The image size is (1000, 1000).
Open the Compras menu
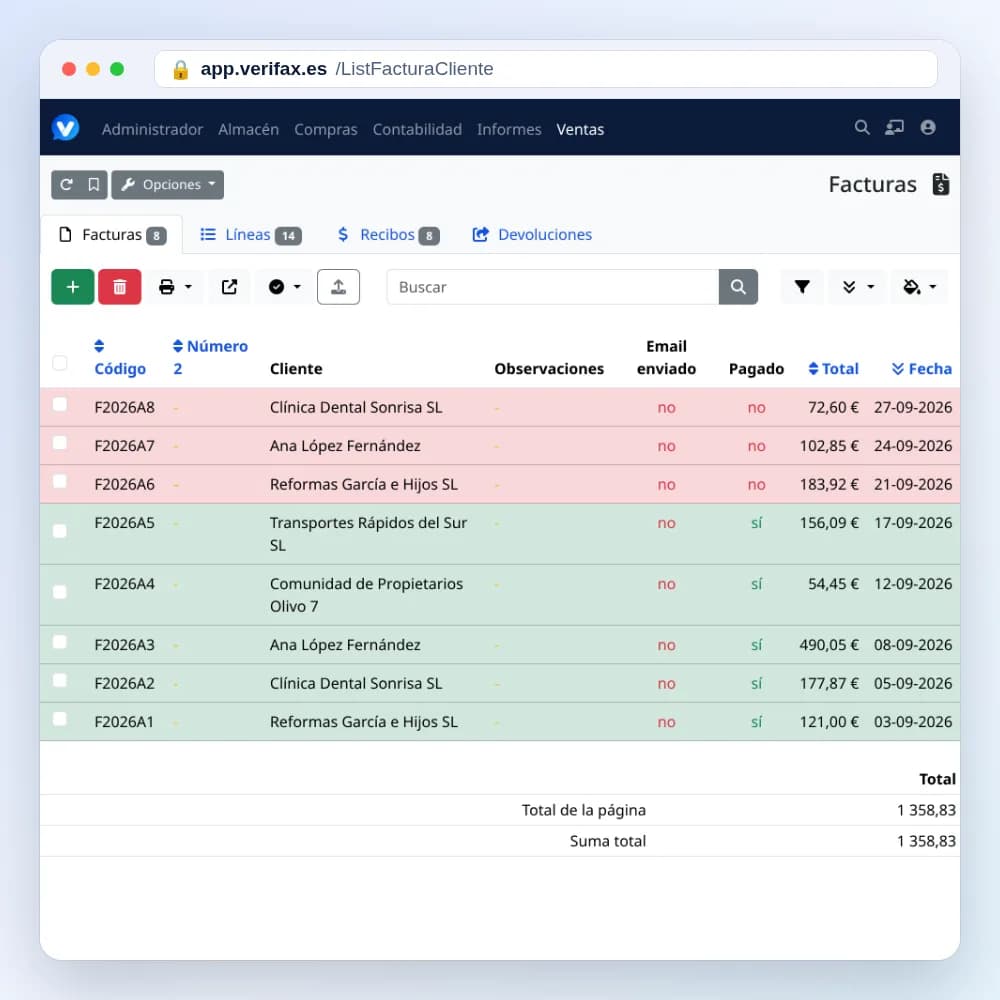(x=326, y=129)
